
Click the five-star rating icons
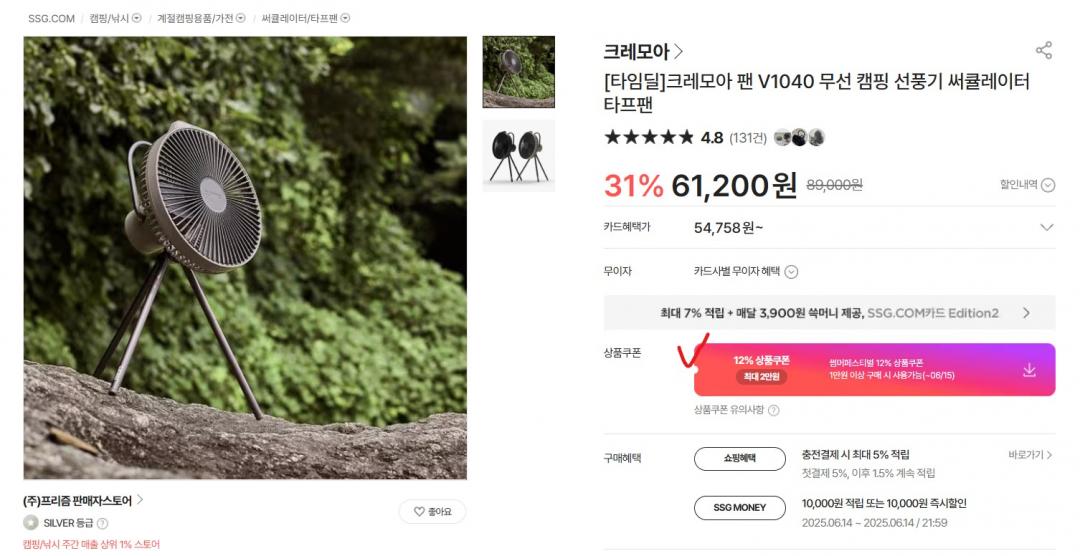[649, 137]
